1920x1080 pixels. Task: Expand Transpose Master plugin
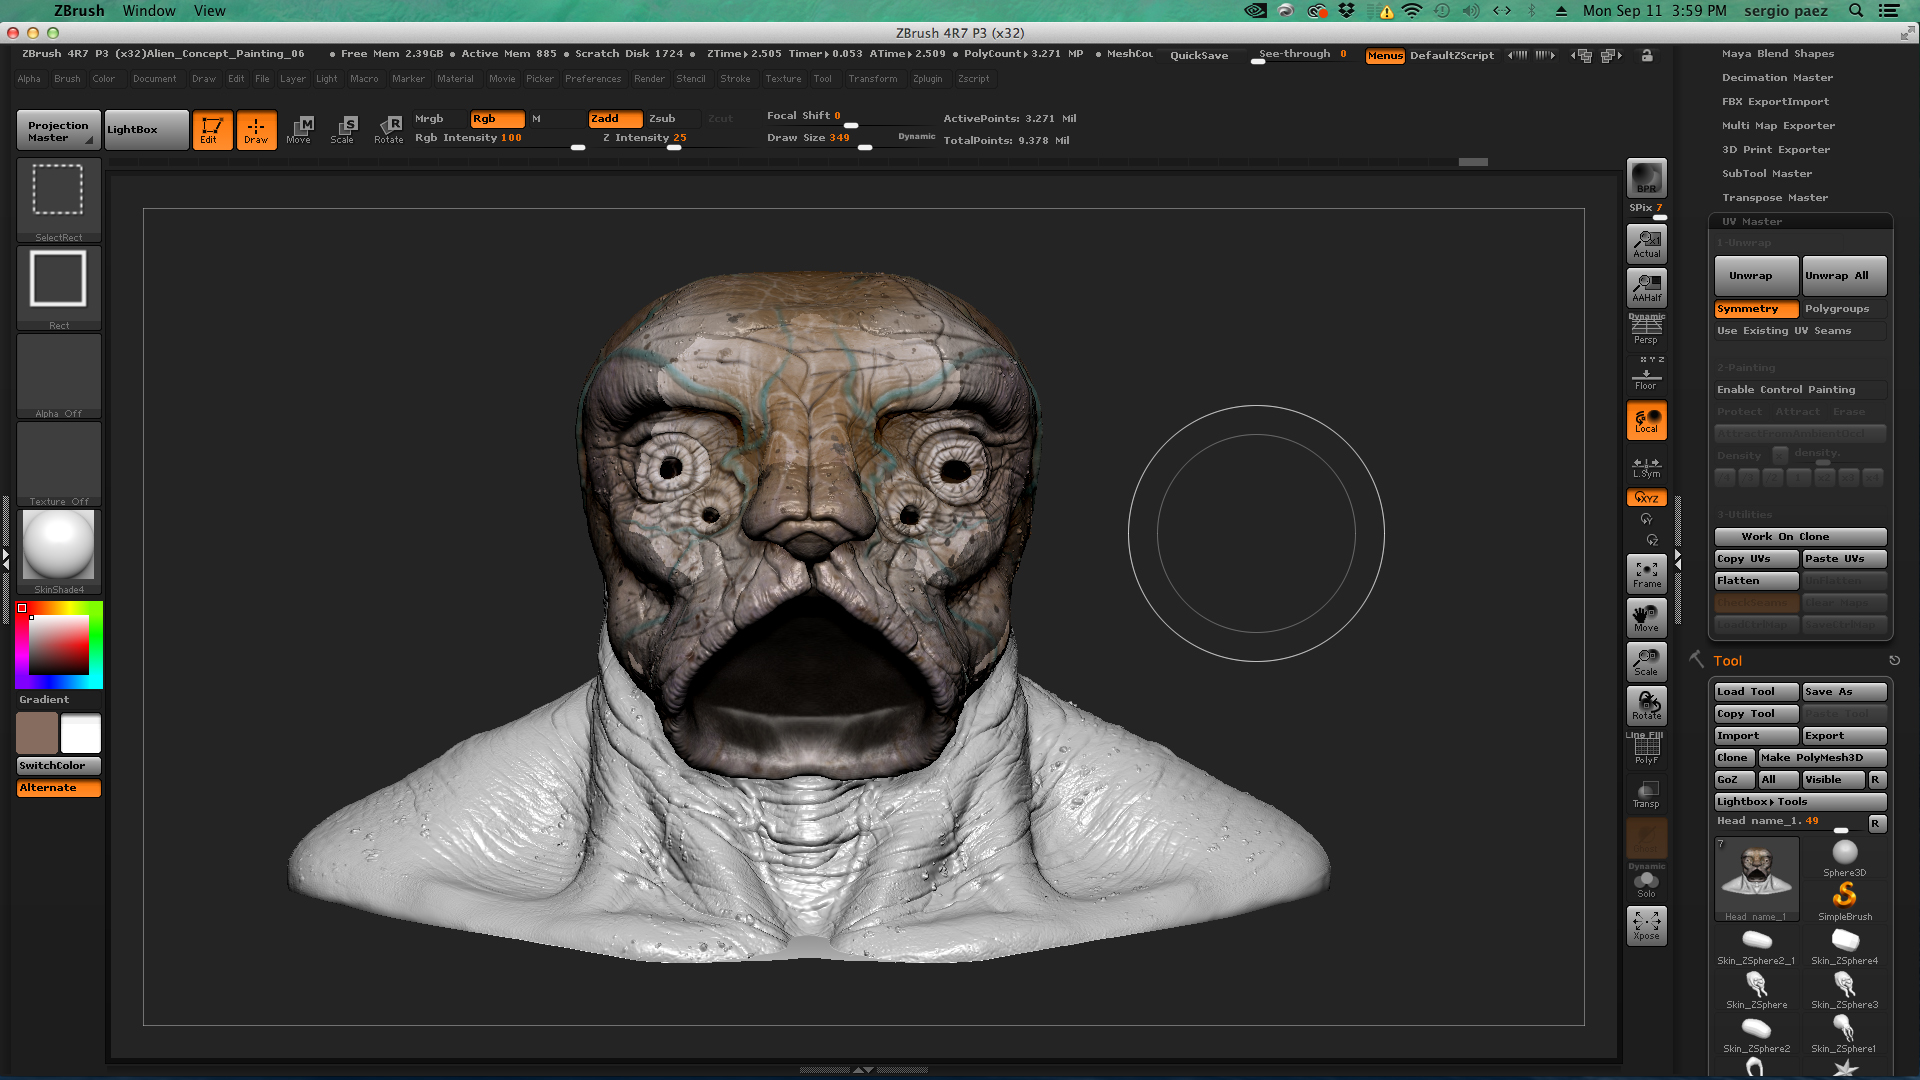[x=1775, y=198]
